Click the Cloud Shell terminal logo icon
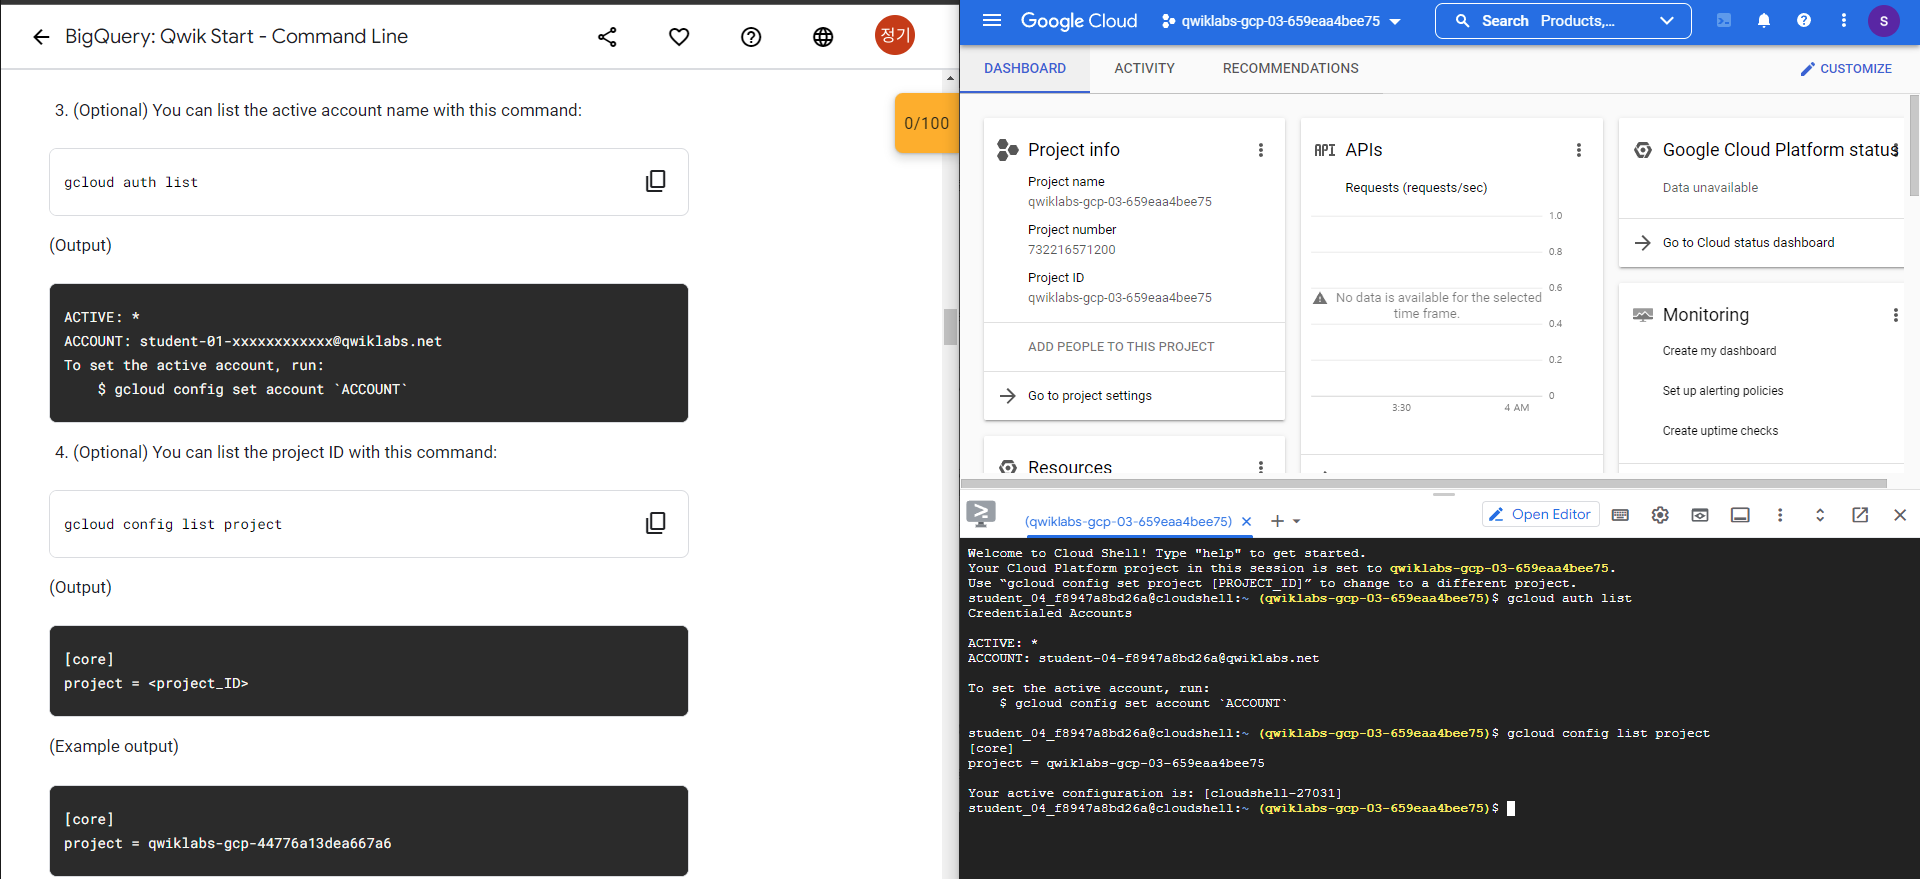1920x879 pixels. point(981,514)
